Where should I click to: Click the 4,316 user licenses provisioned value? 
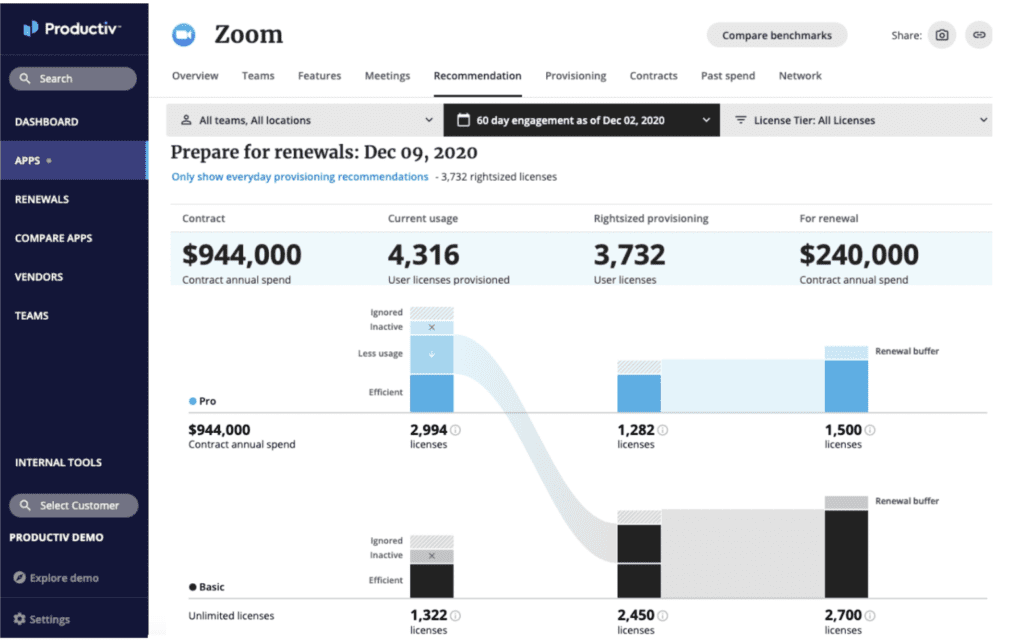(423, 255)
